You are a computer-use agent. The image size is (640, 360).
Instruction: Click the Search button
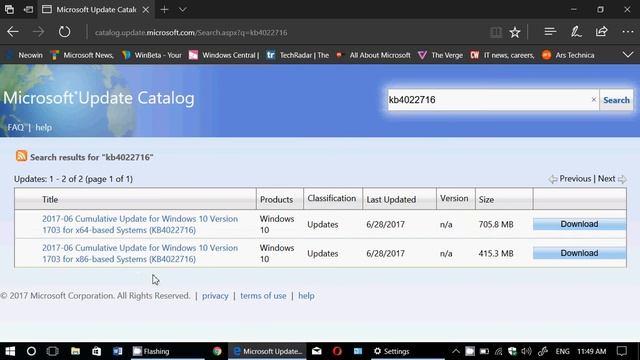[616, 100]
